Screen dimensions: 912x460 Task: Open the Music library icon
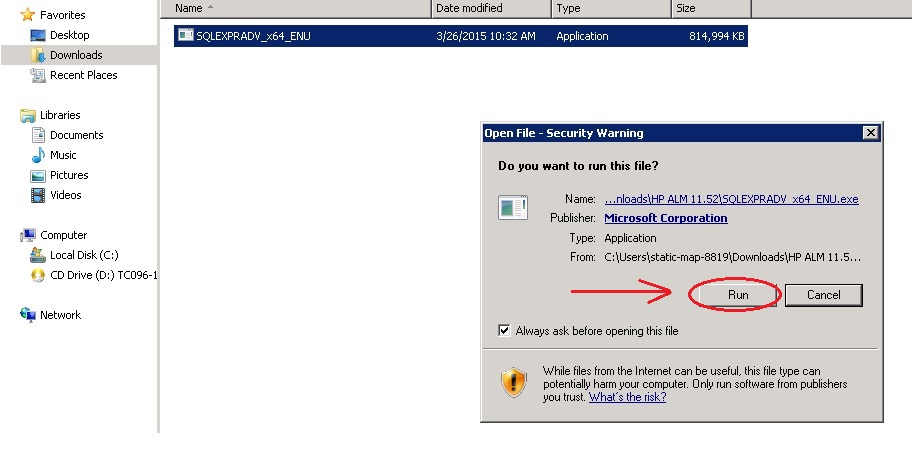click(x=38, y=155)
